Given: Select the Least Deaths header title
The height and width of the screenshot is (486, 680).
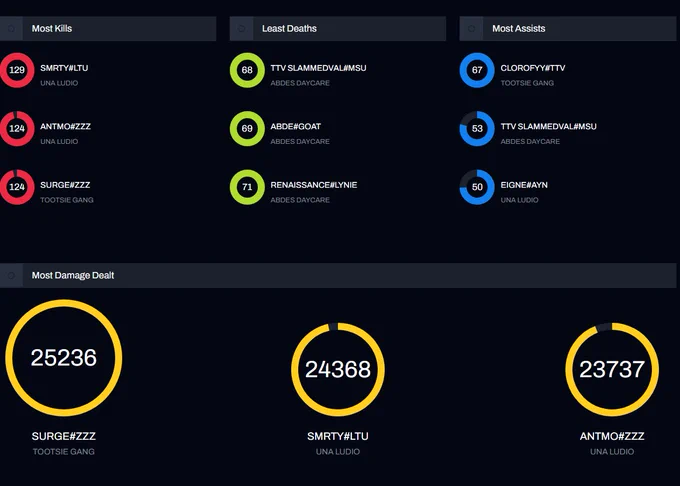Looking at the screenshot, I should [289, 29].
